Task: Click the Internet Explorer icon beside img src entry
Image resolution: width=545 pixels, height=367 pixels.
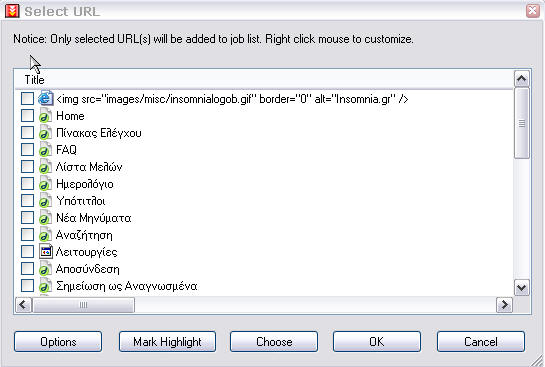Action: coord(46,99)
